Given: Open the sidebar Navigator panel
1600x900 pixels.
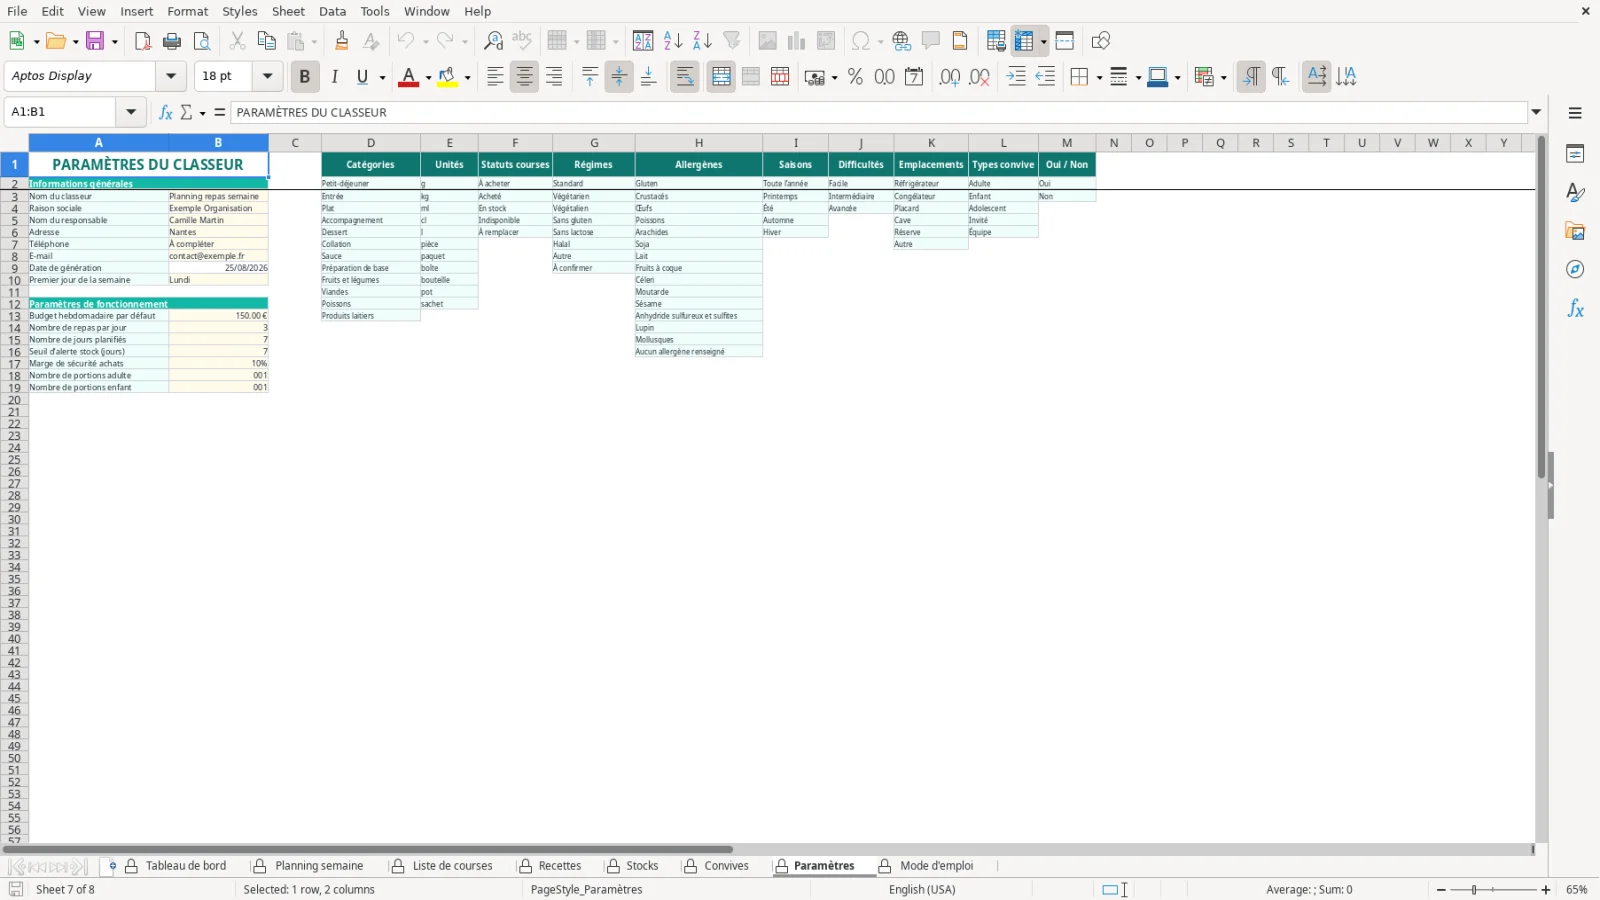Looking at the screenshot, I should (1575, 270).
